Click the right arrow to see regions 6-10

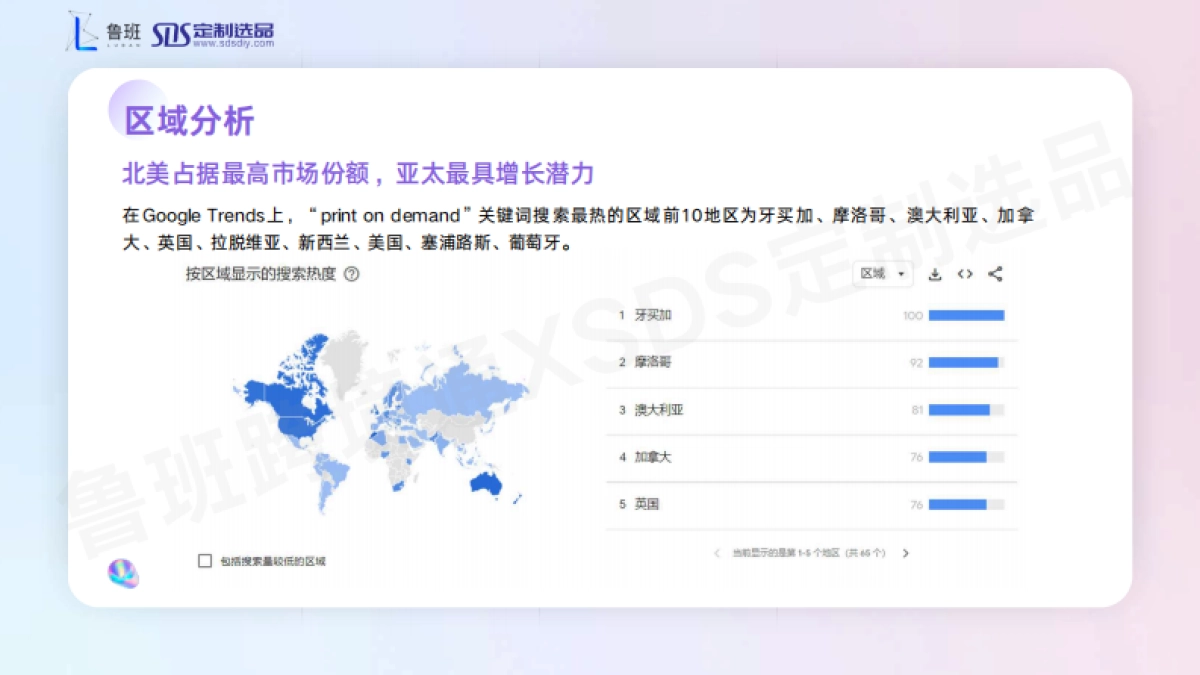[905, 552]
